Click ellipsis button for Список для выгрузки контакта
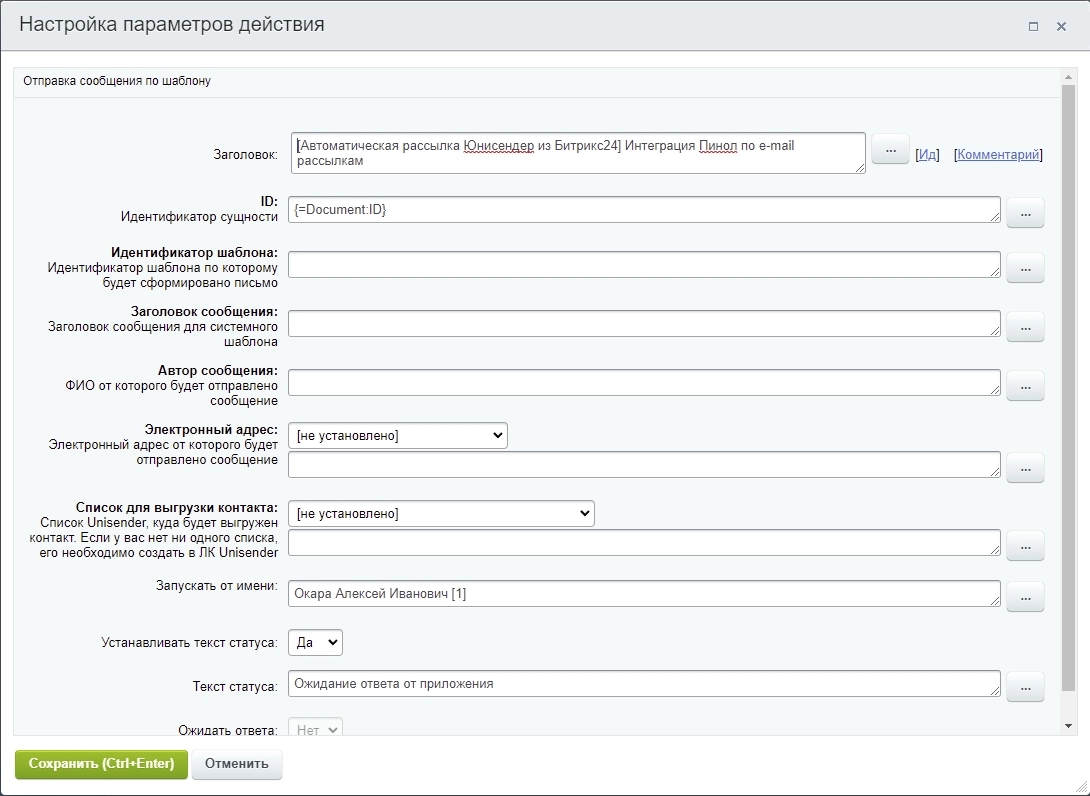Image resolution: width=1090 pixels, height=796 pixels. [1025, 545]
